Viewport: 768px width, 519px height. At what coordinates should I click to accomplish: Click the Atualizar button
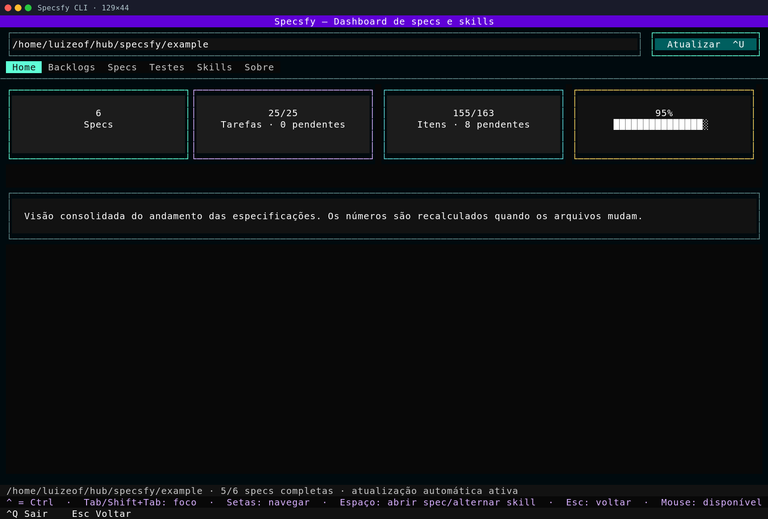(x=705, y=44)
